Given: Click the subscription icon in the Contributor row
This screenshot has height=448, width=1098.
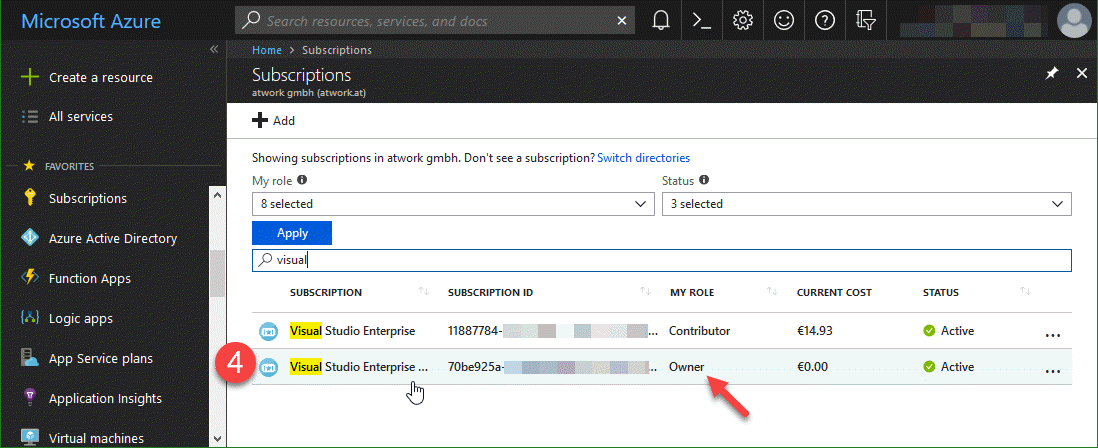Looking at the screenshot, I should tap(268, 331).
